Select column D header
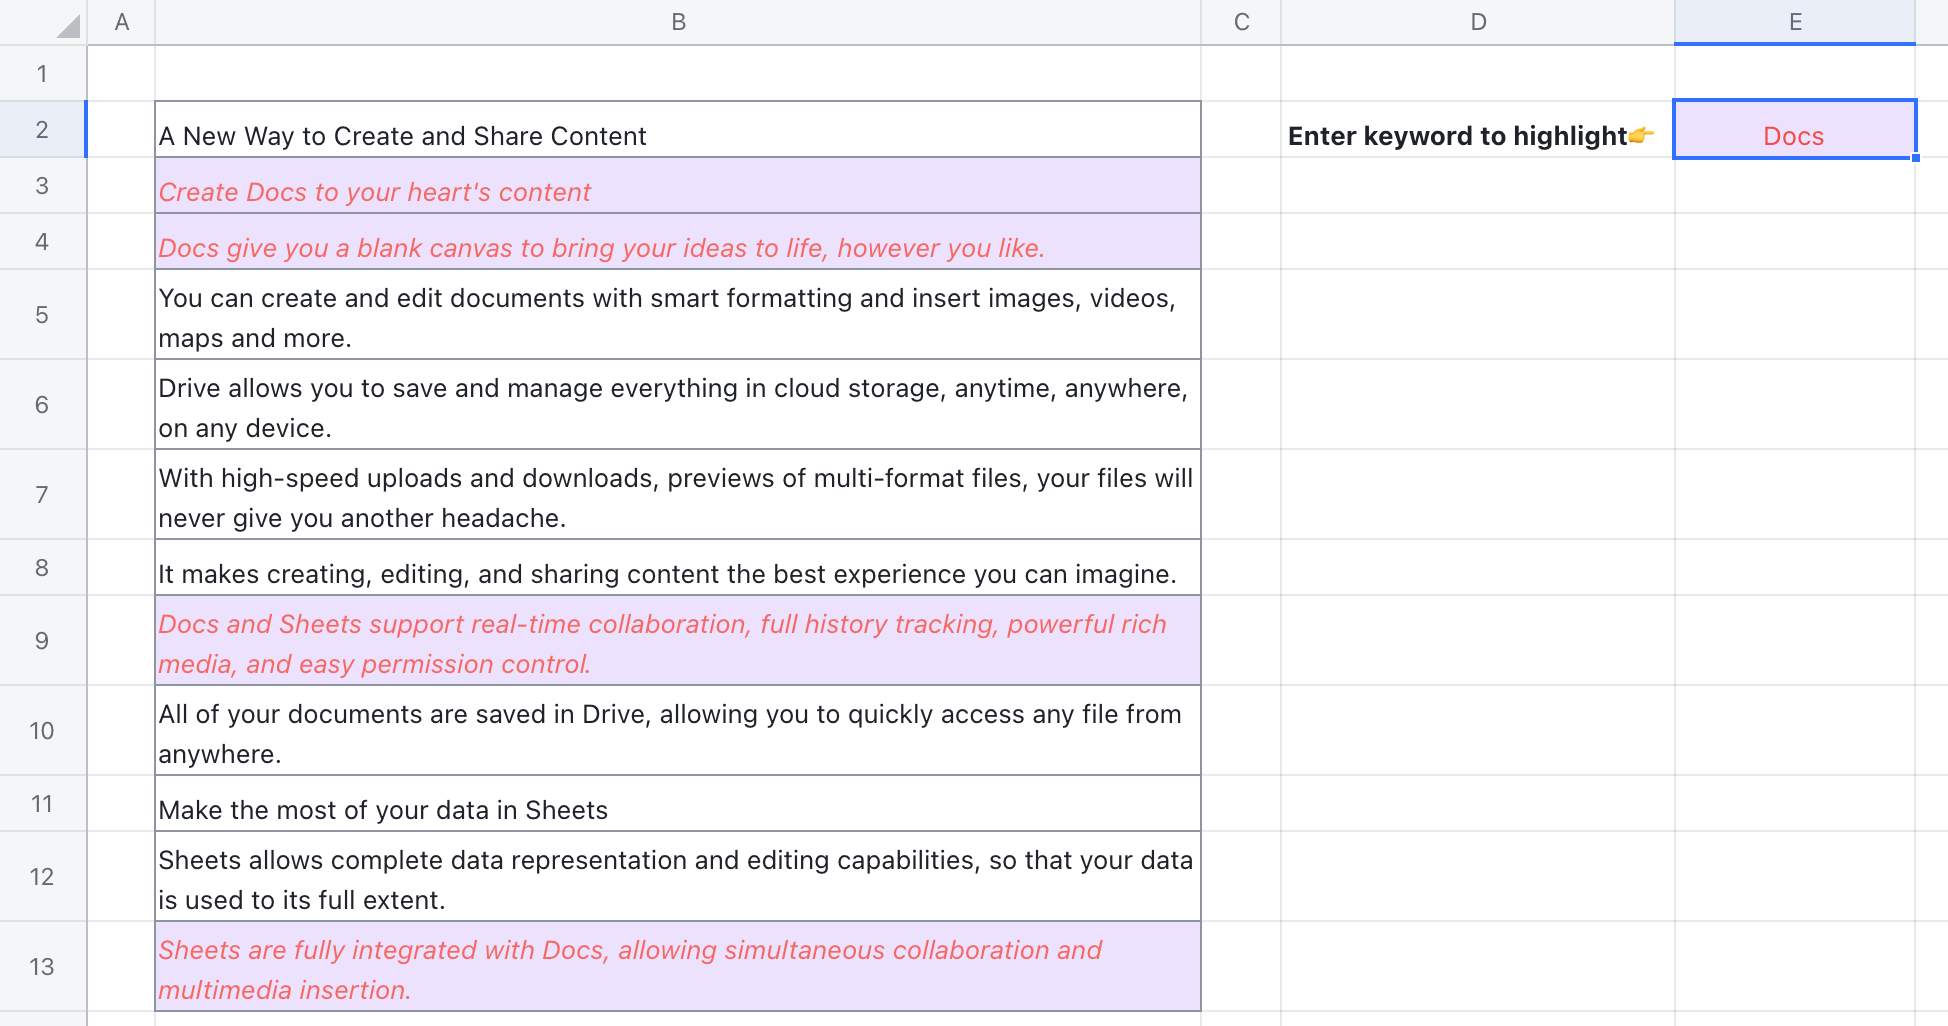The height and width of the screenshot is (1026, 1948). click(1478, 21)
